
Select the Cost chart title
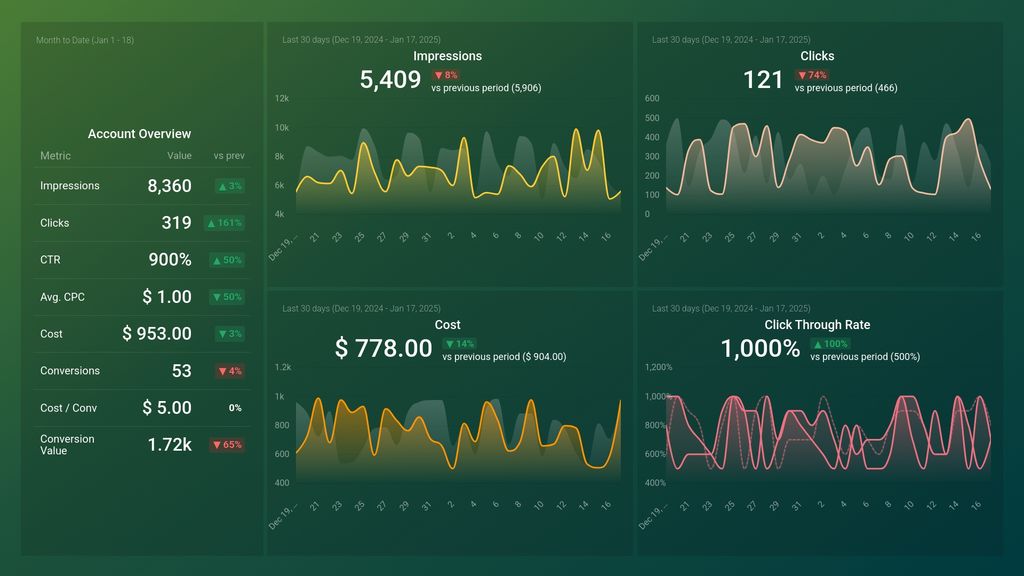(447, 325)
